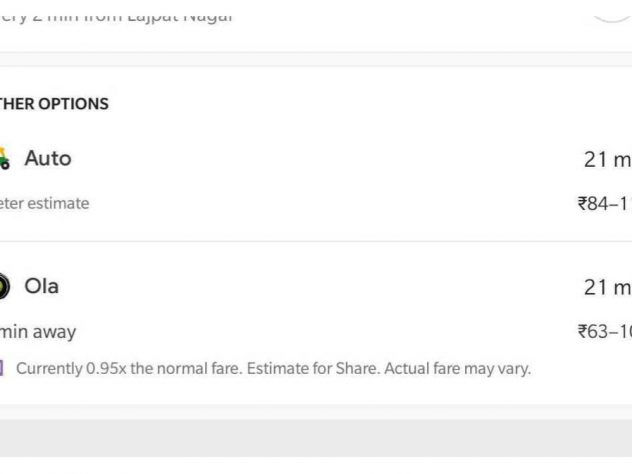632x474 pixels.
Task: Tap the partially visible circular button at top right
Action: [612, 10]
